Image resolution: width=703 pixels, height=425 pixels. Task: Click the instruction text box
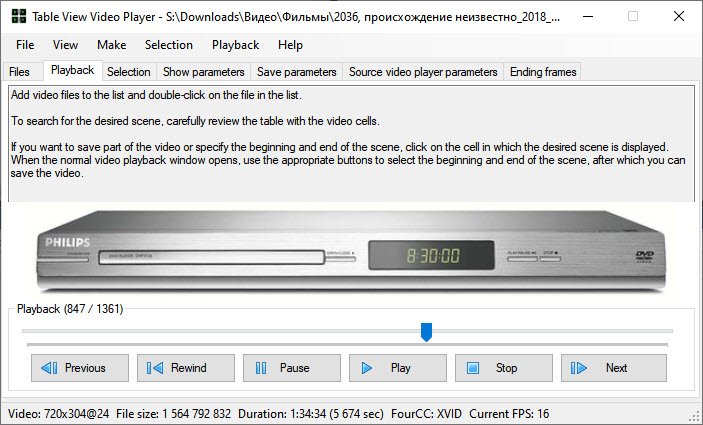click(x=352, y=143)
